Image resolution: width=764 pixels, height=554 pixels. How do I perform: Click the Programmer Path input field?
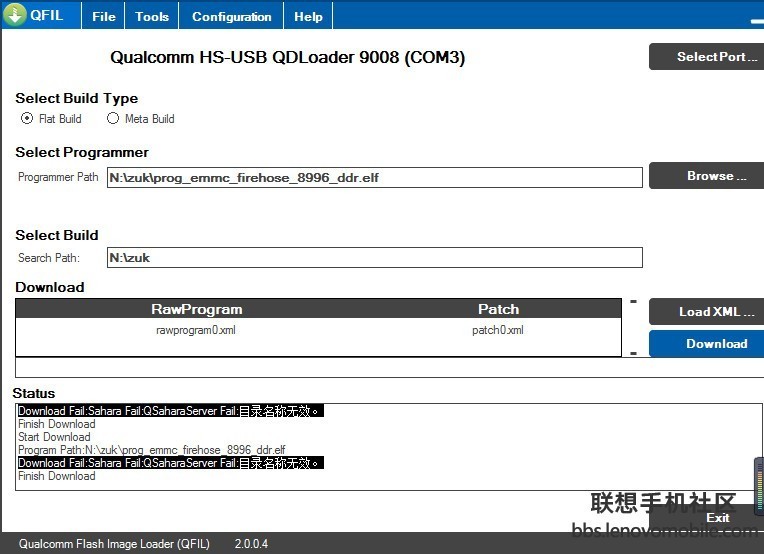374,177
